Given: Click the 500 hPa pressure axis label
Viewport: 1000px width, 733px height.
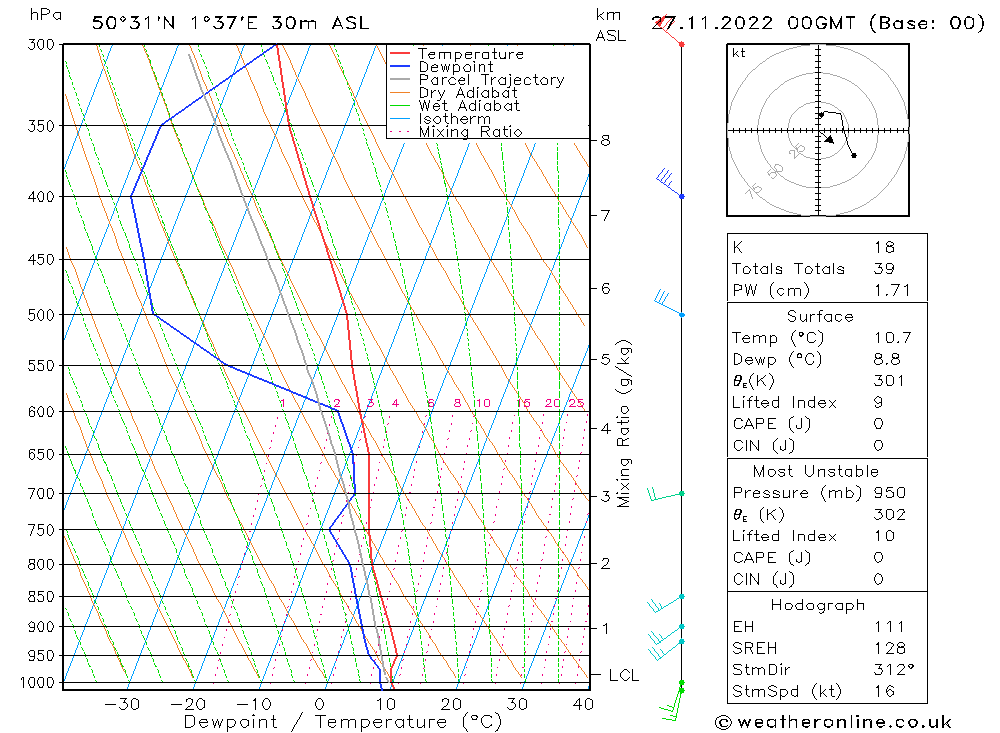Looking at the screenshot, I should coord(41,315).
